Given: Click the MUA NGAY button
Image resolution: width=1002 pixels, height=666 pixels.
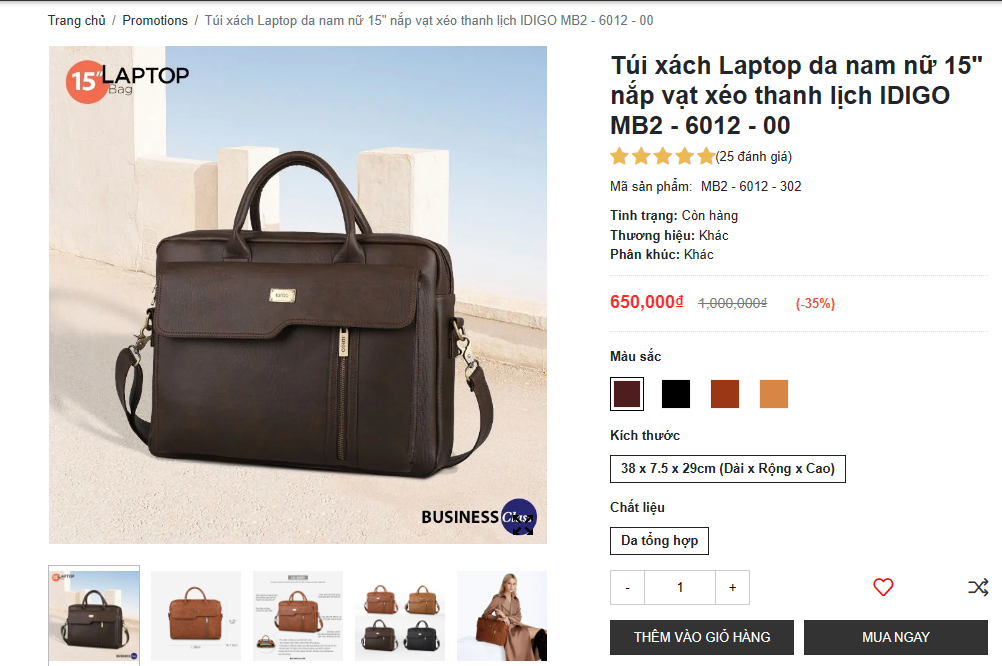Looking at the screenshot, I should [895, 637].
